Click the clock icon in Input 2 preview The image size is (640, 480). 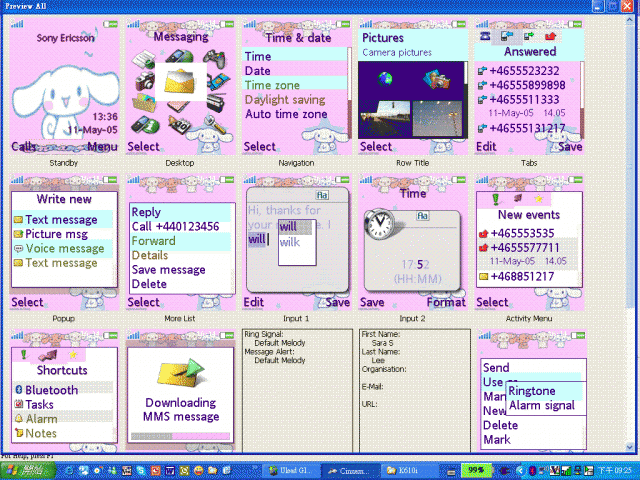[x=379, y=224]
